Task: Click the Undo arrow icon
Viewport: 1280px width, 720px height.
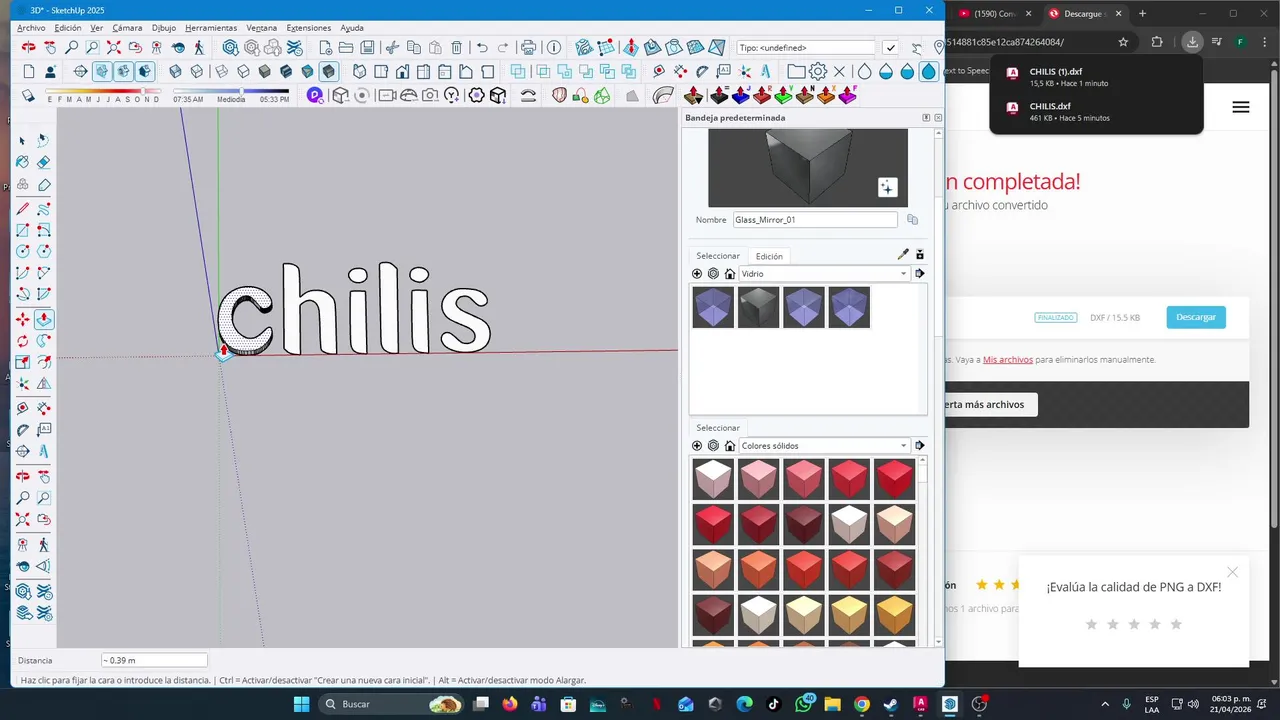Action: (482, 47)
